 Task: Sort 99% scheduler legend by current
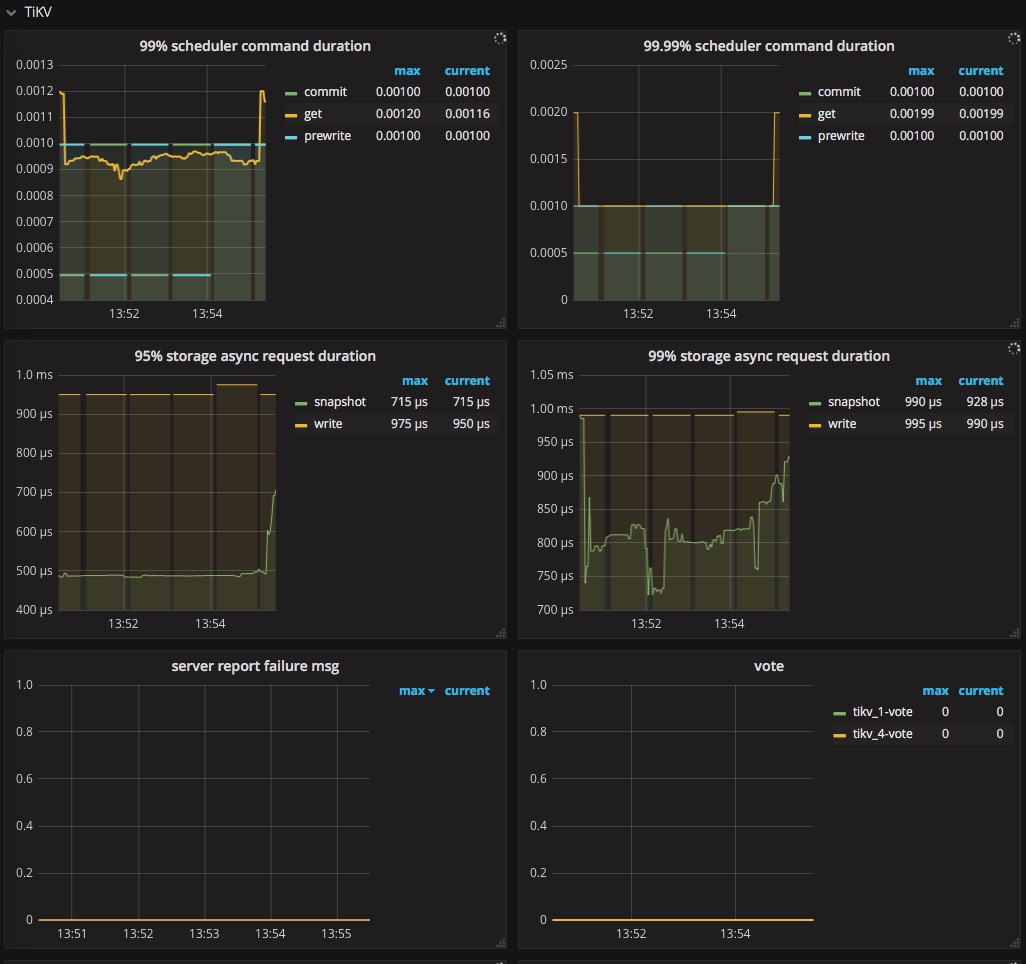pyautogui.click(x=467, y=71)
